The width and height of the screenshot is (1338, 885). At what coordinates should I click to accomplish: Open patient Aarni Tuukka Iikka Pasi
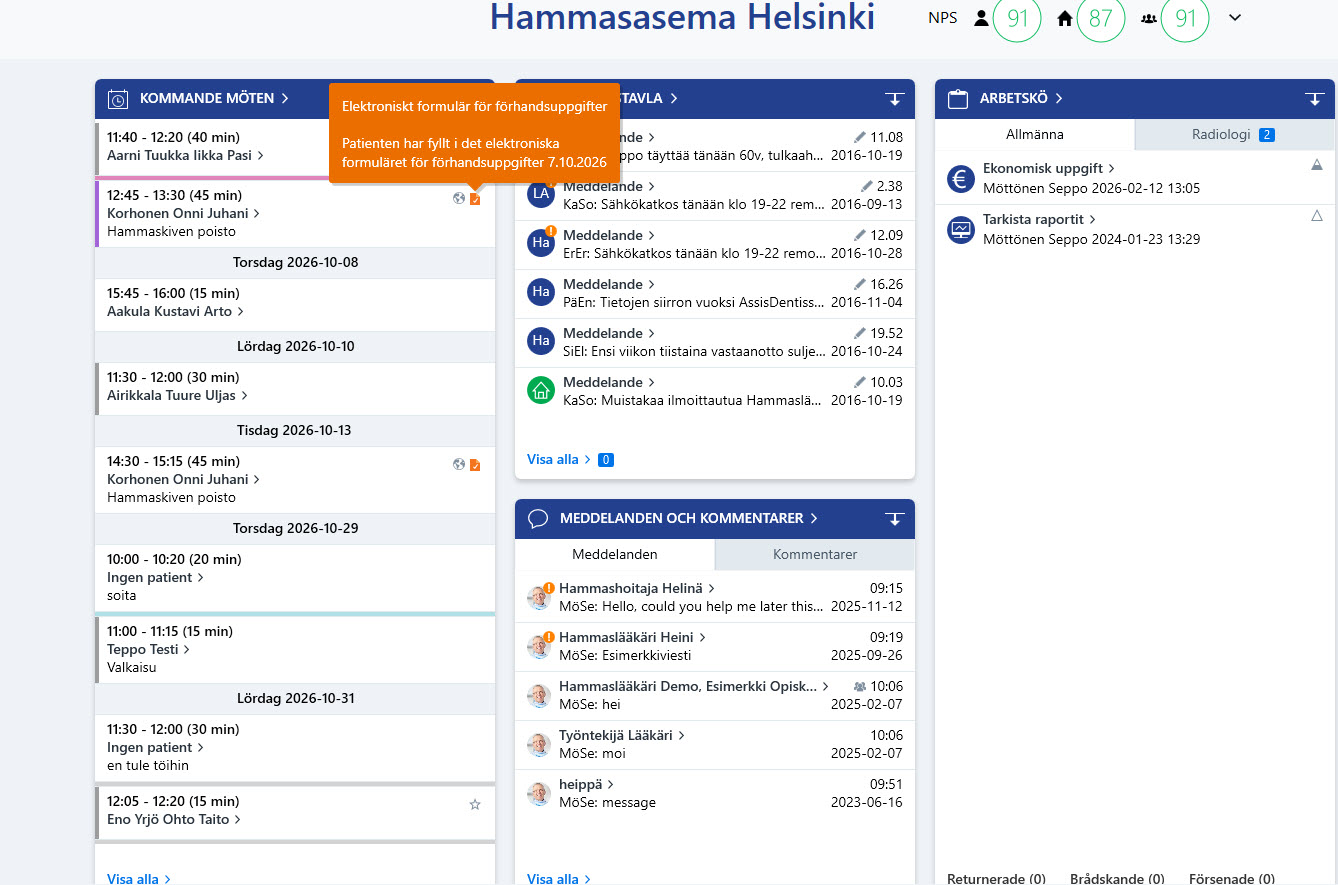pos(185,155)
